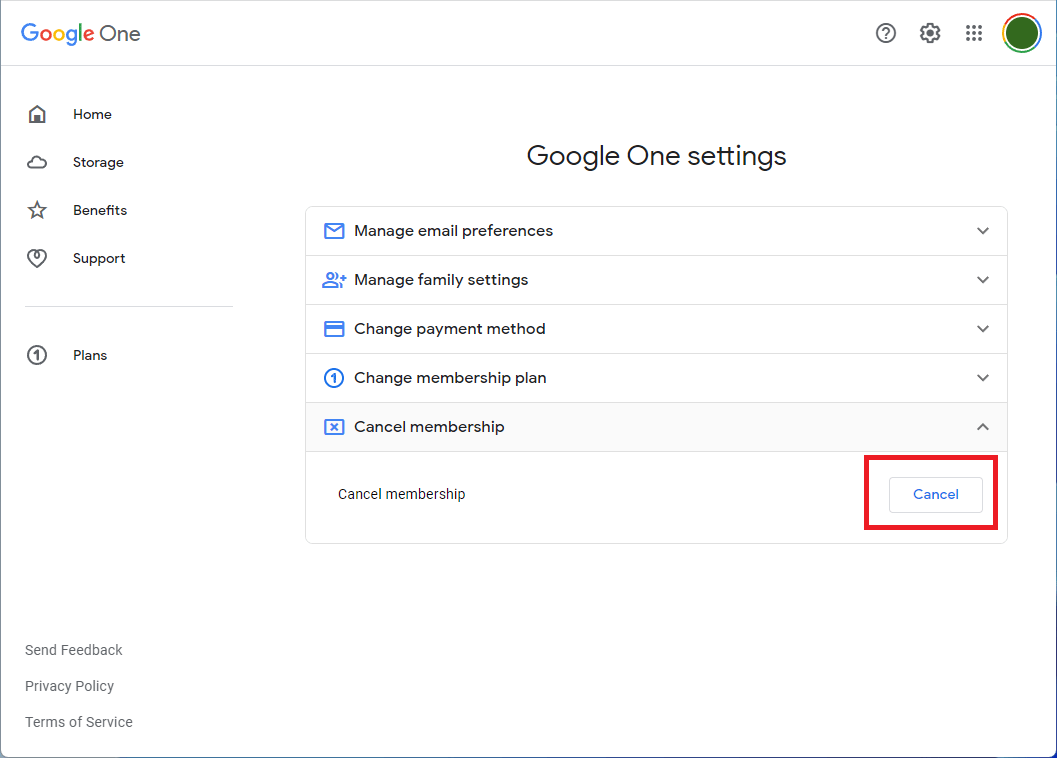Image resolution: width=1057 pixels, height=758 pixels.
Task: Click the Cancel button
Action: click(x=935, y=493)
